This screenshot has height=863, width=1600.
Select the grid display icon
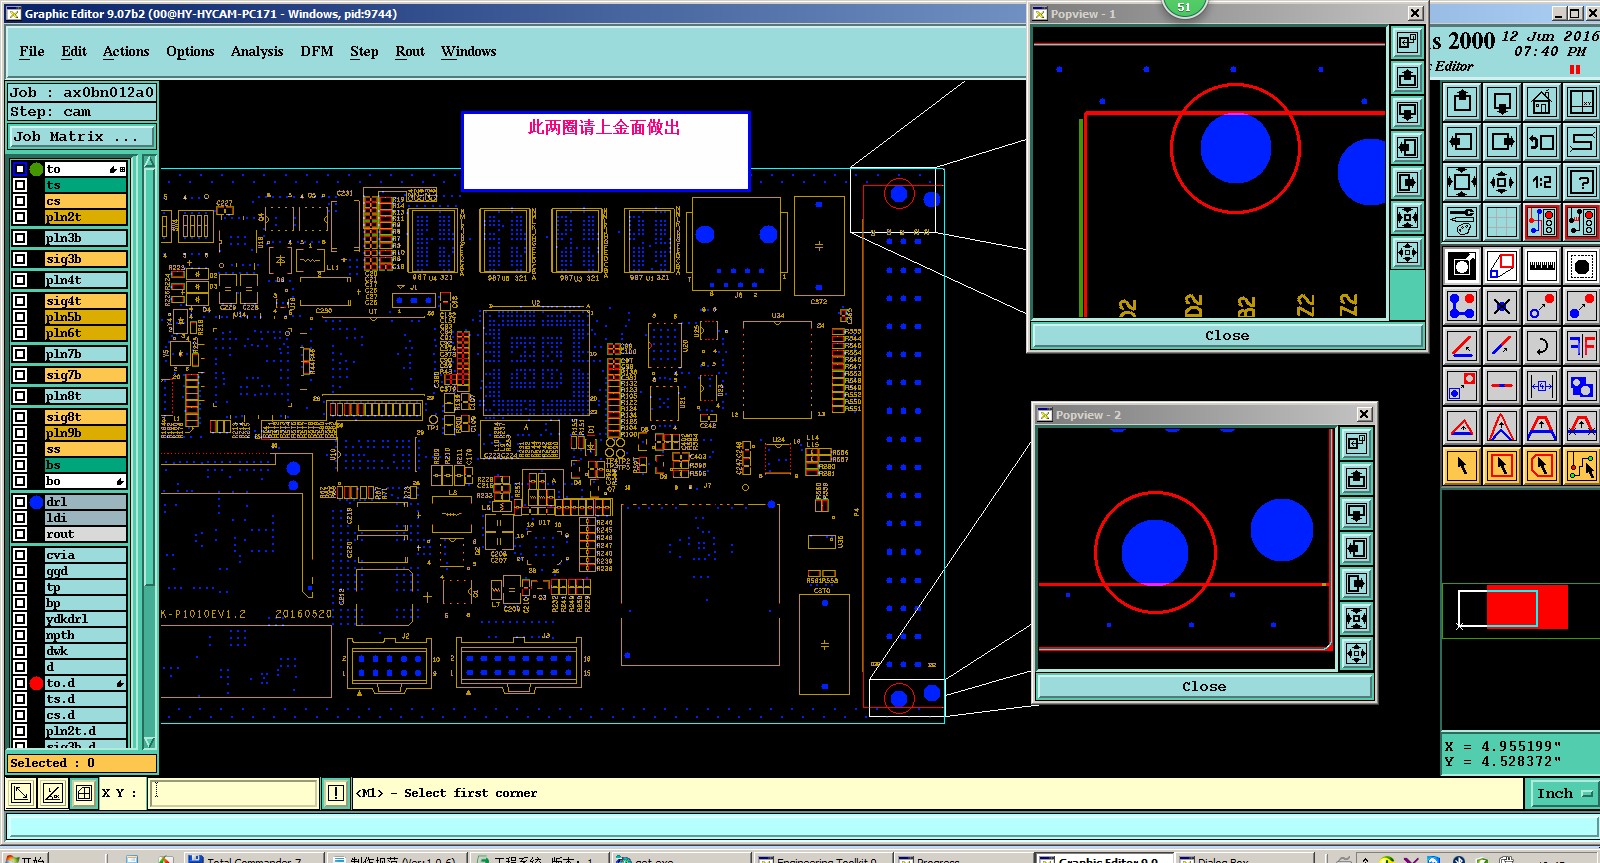tap(1501, 222)
